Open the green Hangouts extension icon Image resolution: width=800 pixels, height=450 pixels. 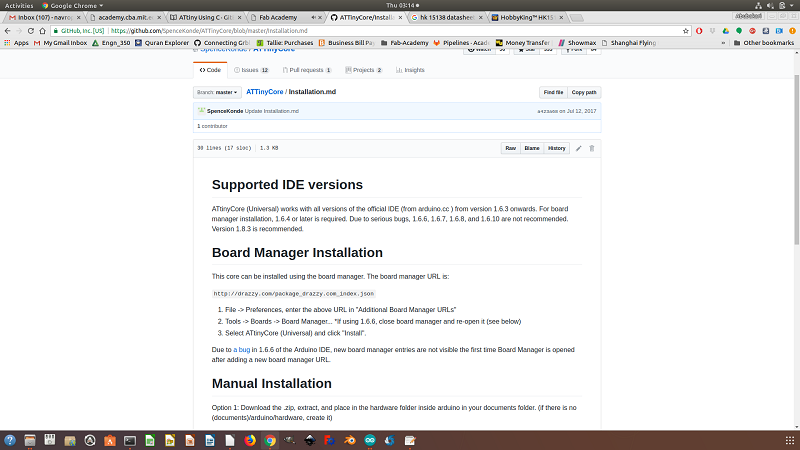pos(739,31)
